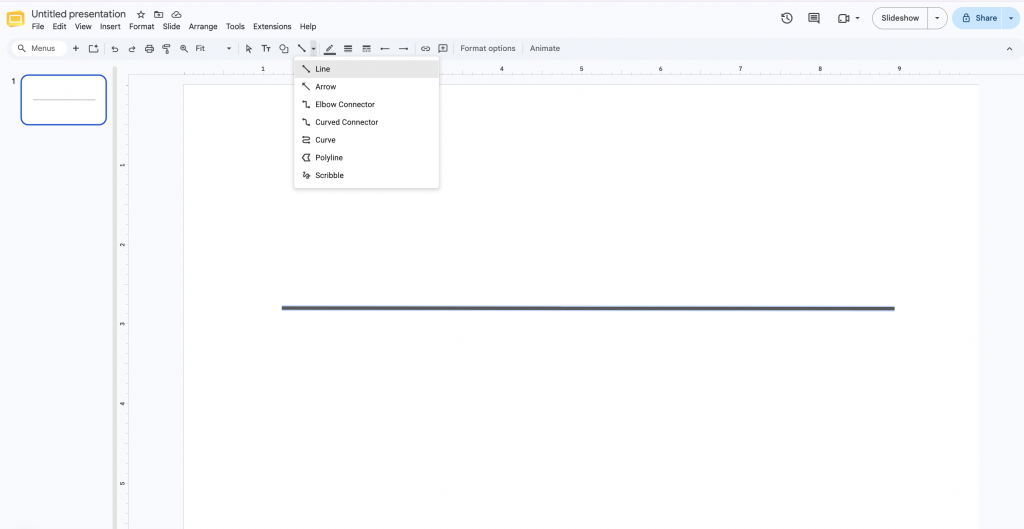The width and height of the screenshot is (1024, 529).
Task: Open the Shape tool
Action: tap(283, 48)
